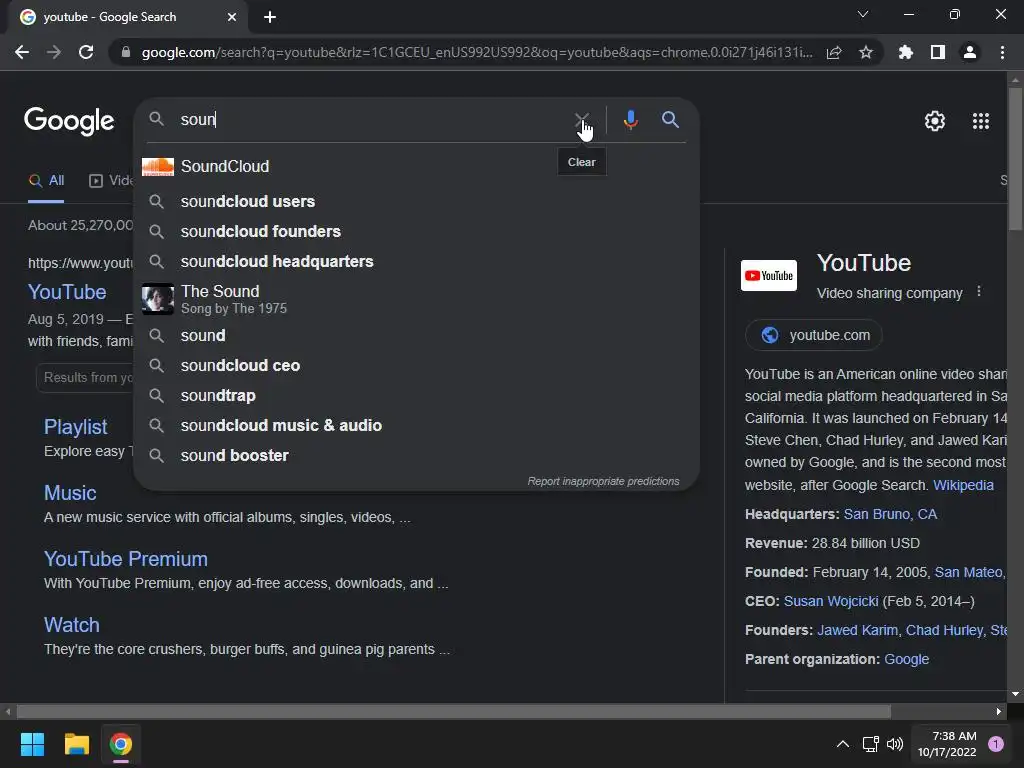1024x768 pixels.
Task: Click Chrome icon in taskbar
Action: [121, 744]
